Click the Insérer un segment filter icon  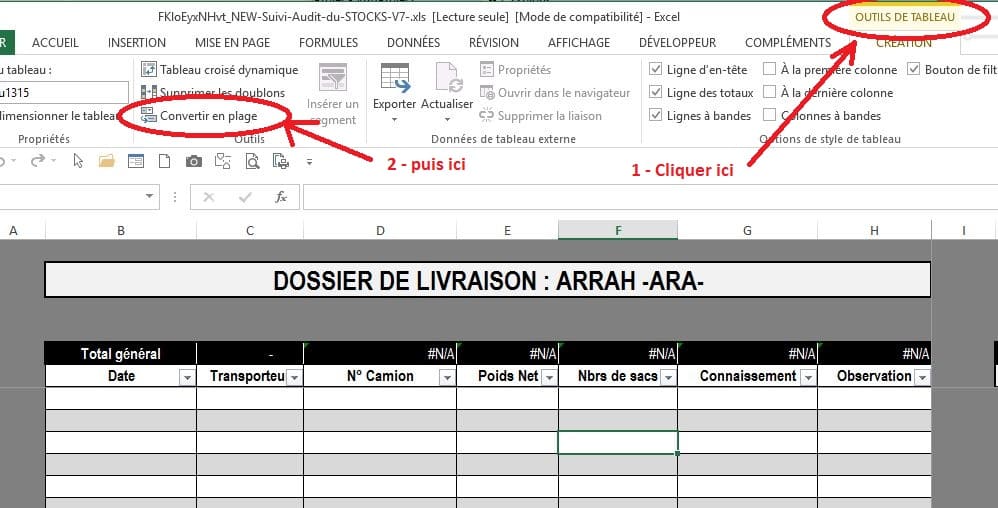coord(333,78)
